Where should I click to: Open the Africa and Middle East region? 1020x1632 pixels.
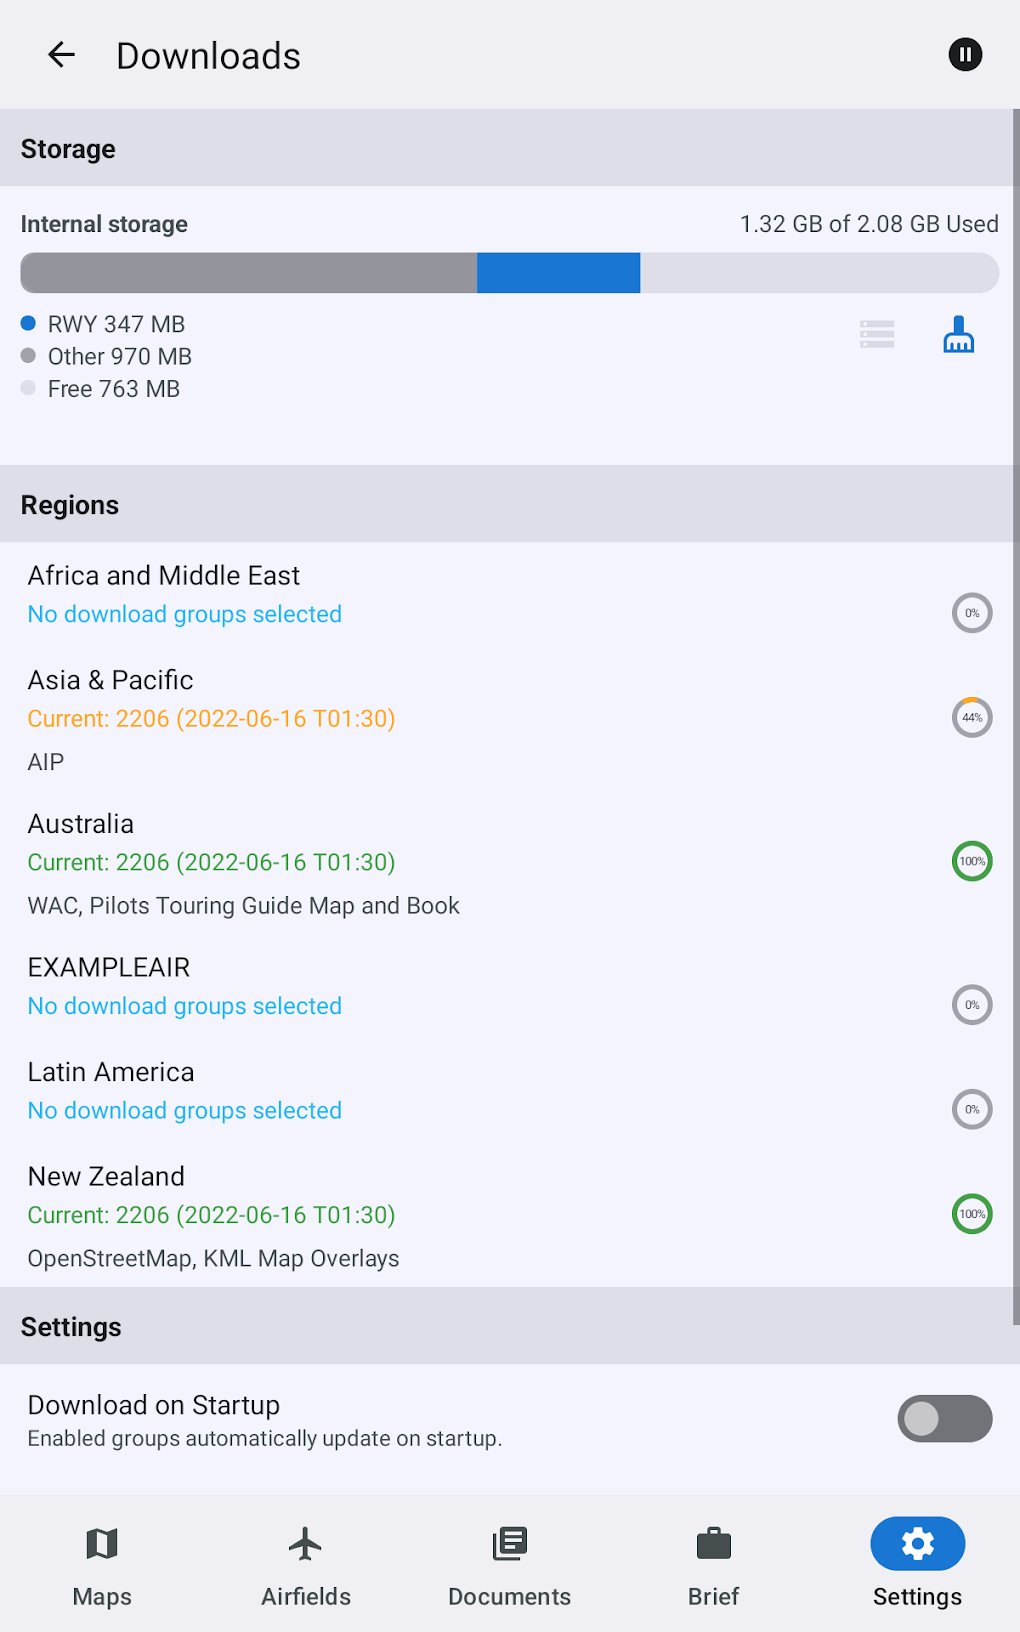click(164, 576)
